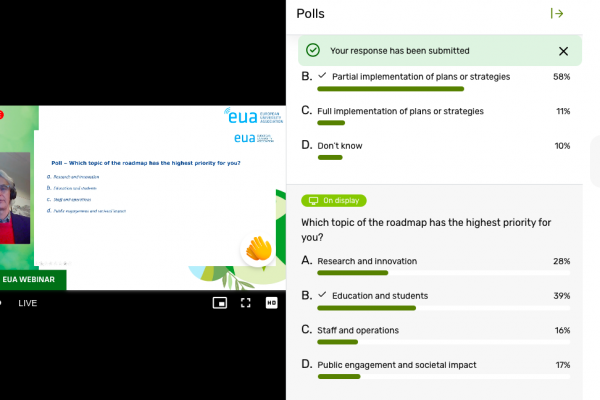The width and height of the screenshot is (600, 400).
Task: Select Research and innovation poll option
Action: [367, 261]
